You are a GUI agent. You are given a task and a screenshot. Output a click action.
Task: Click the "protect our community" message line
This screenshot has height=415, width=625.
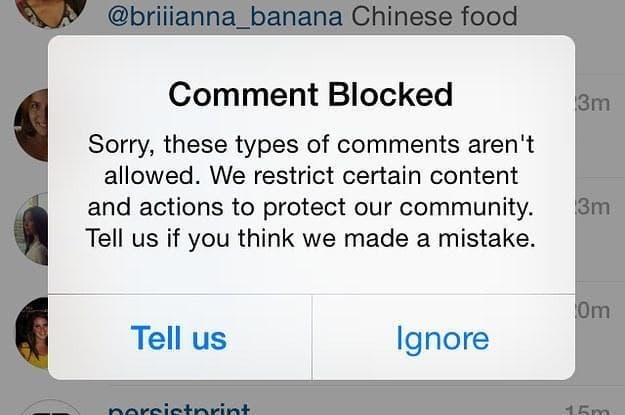pos(311,207)
